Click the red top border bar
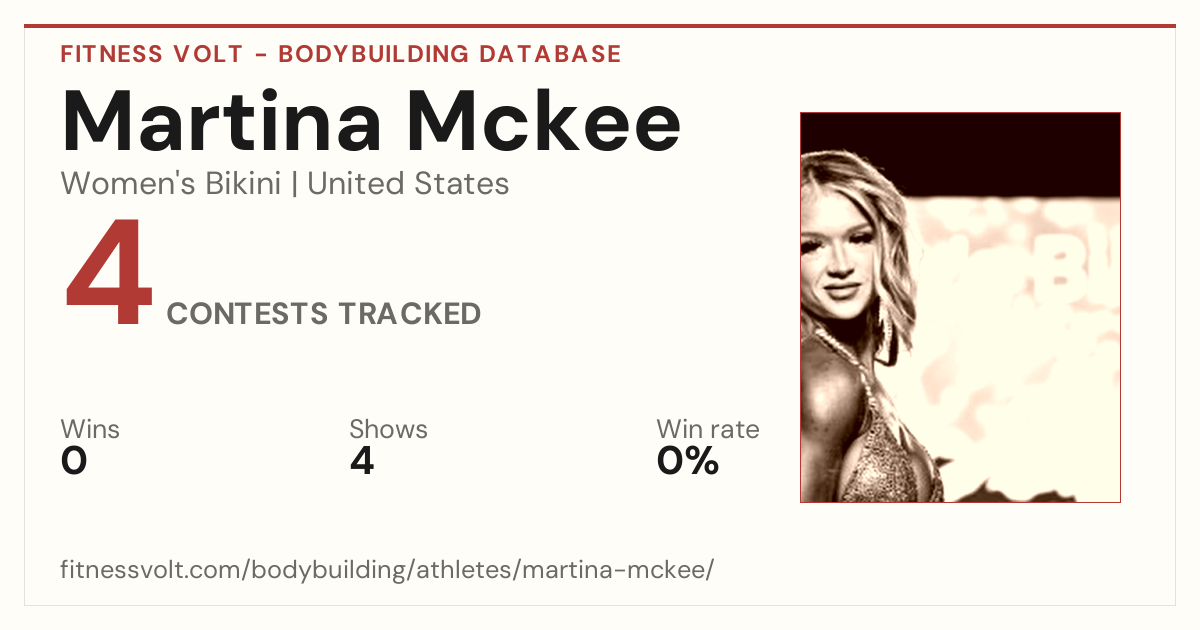The width and height of the screenshot is (1200, 630). pos(600,26)
